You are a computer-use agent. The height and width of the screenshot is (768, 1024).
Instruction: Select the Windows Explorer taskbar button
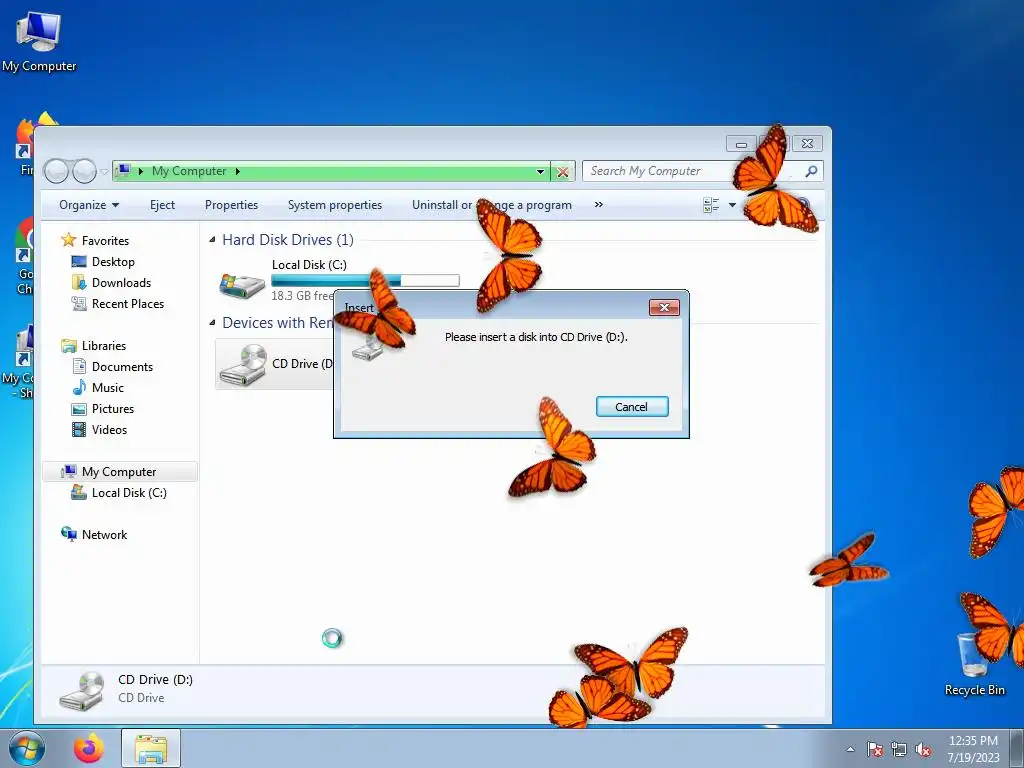(151, 748)
